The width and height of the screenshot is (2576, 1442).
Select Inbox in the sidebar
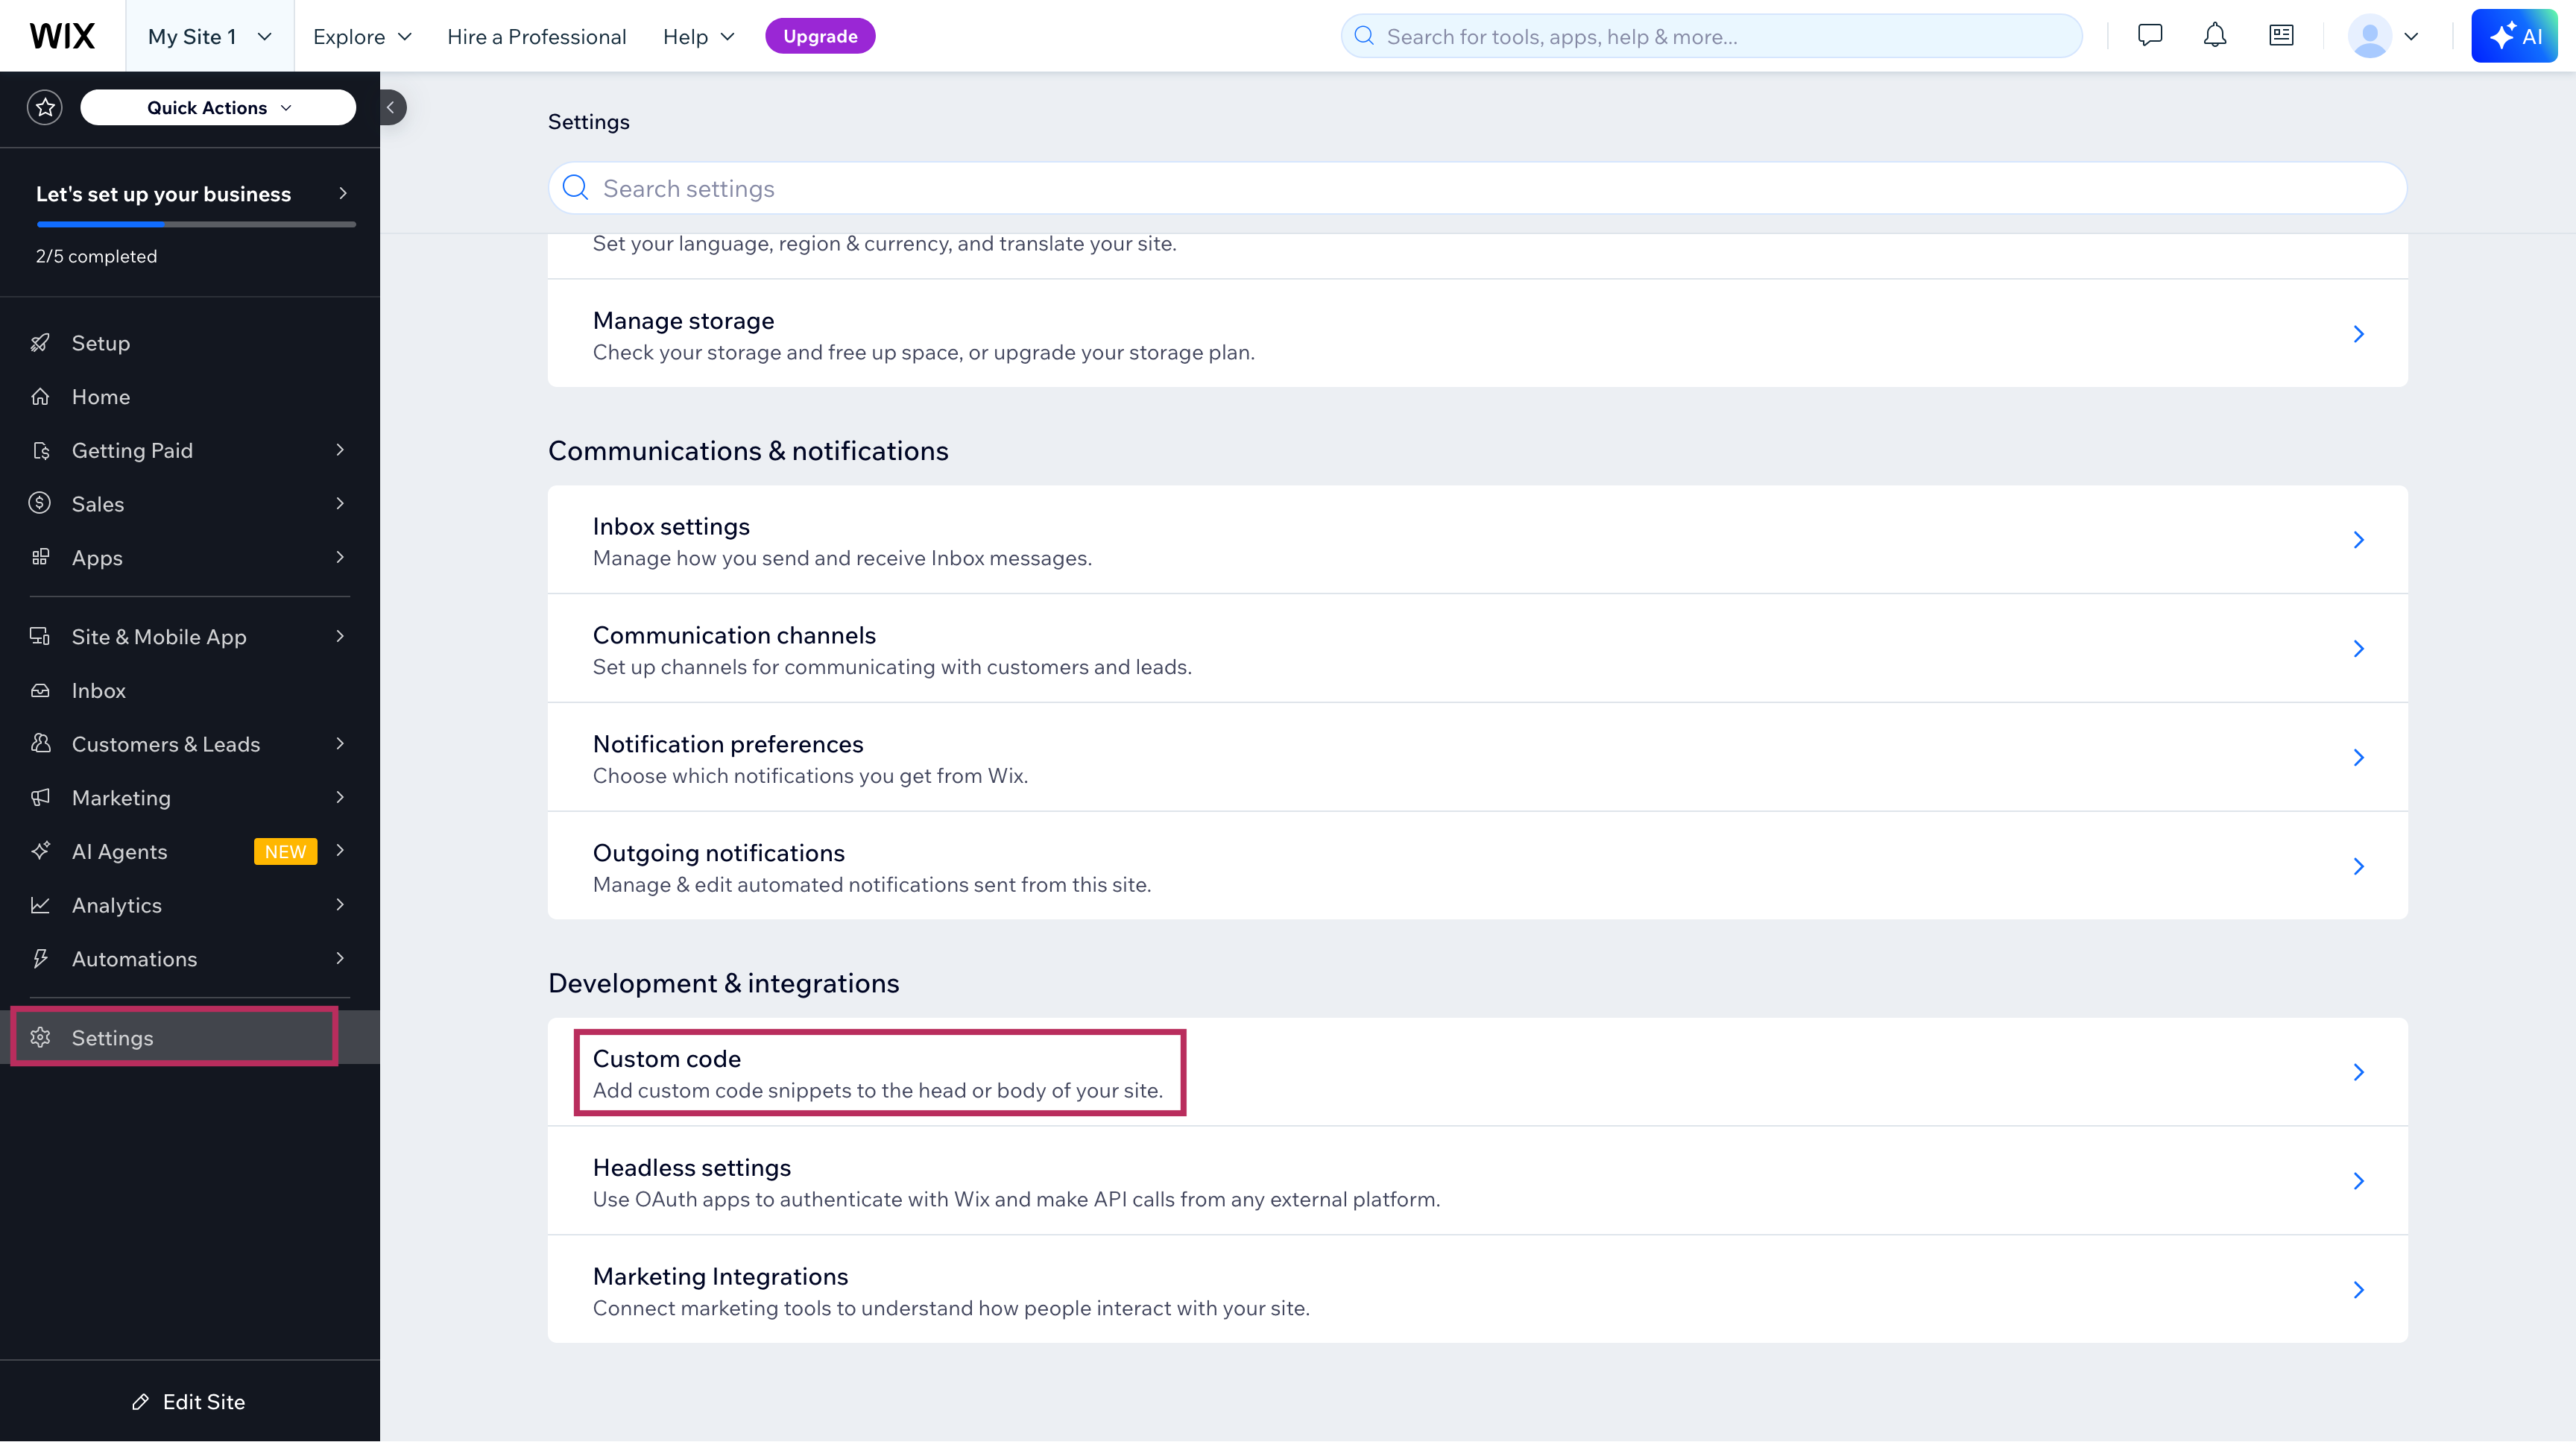click(99, 690)
